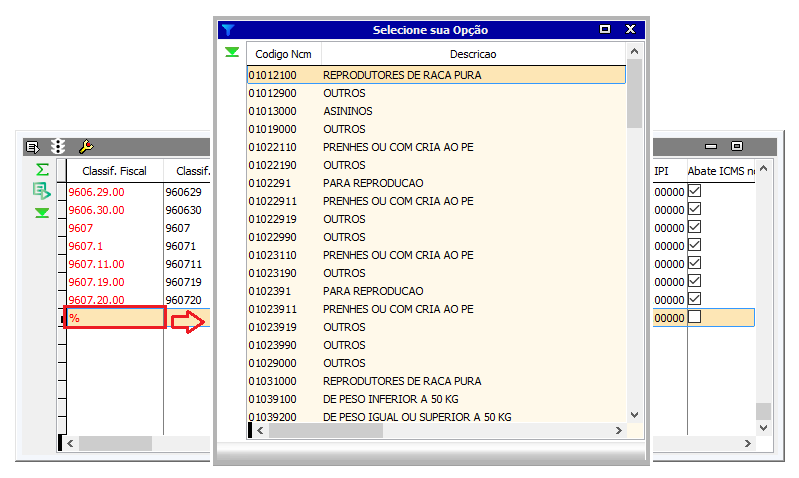Select row 01022110 PRENHES OU COM CRIA AO PE
This screenshot has height=478, width=799.
[436, 147]
